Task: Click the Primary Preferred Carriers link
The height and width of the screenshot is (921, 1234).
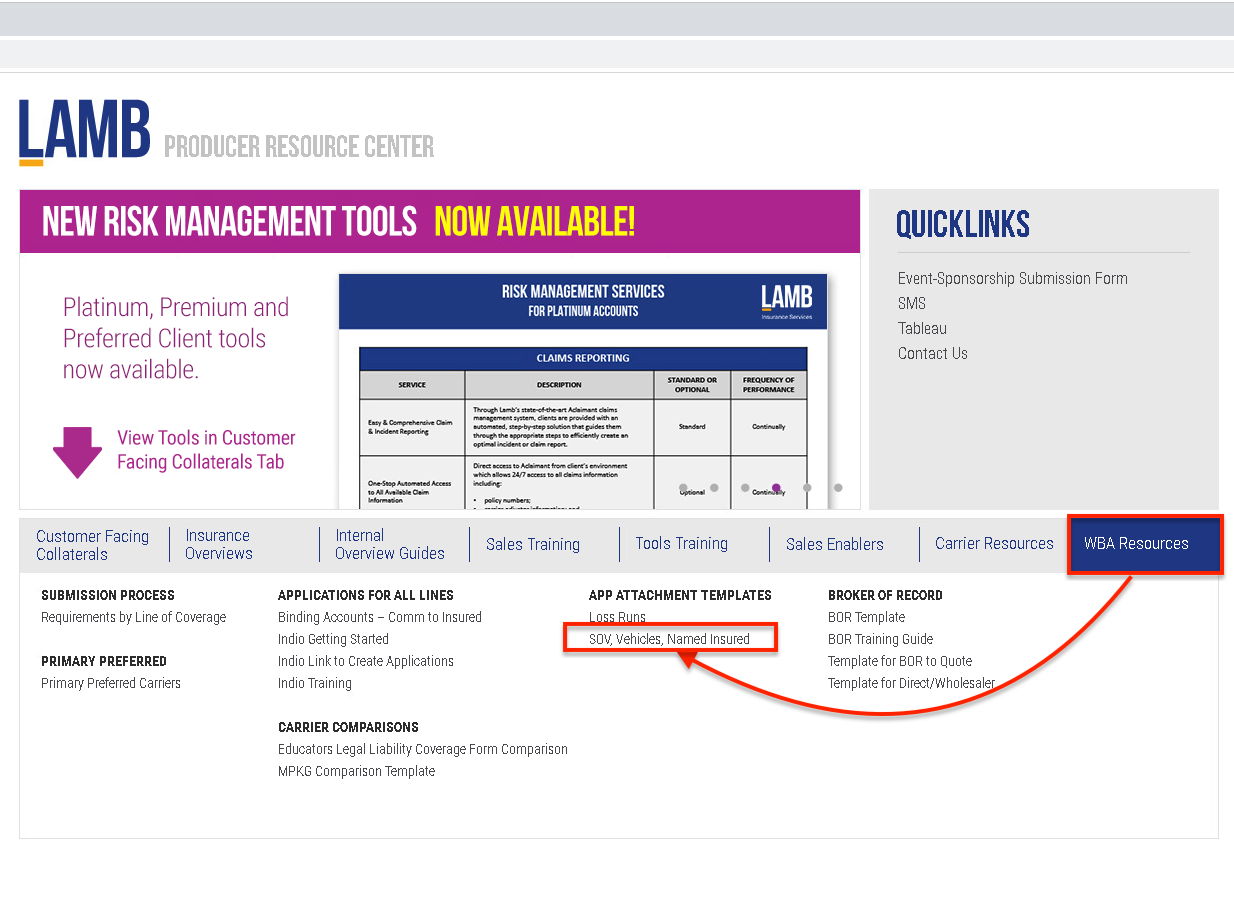Action: point(111,683)
